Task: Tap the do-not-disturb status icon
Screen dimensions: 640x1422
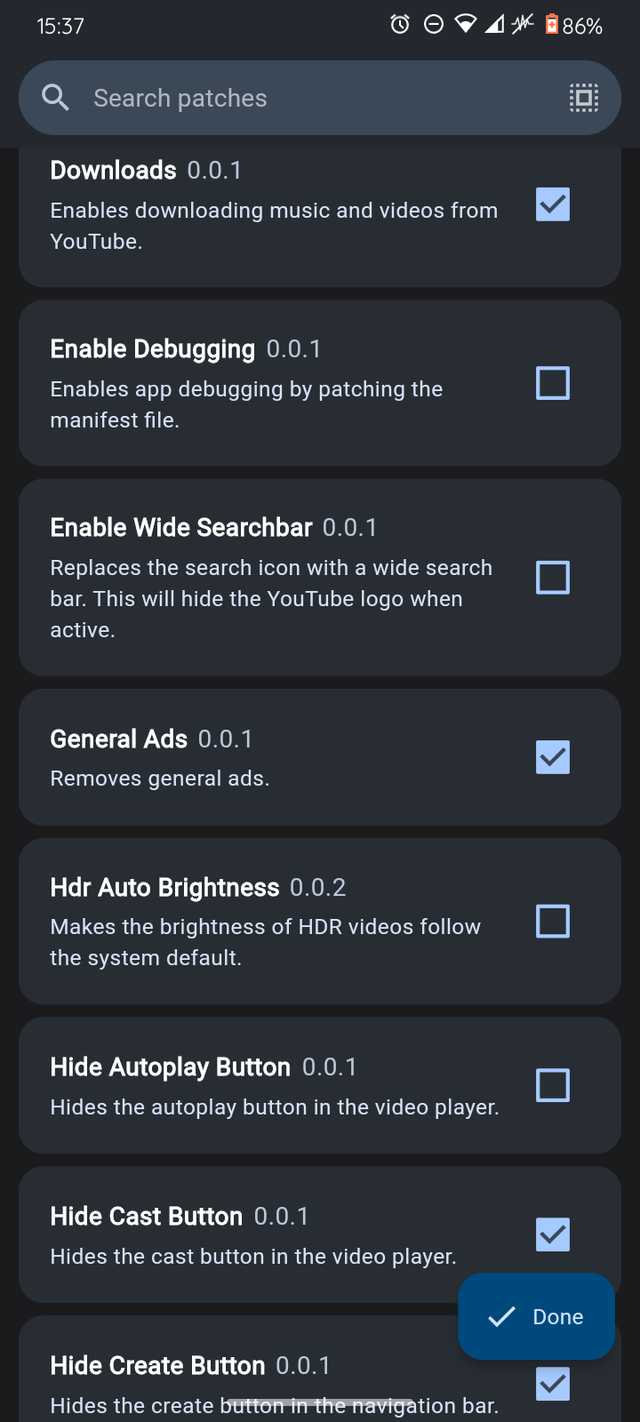Action: pos(433,25)
